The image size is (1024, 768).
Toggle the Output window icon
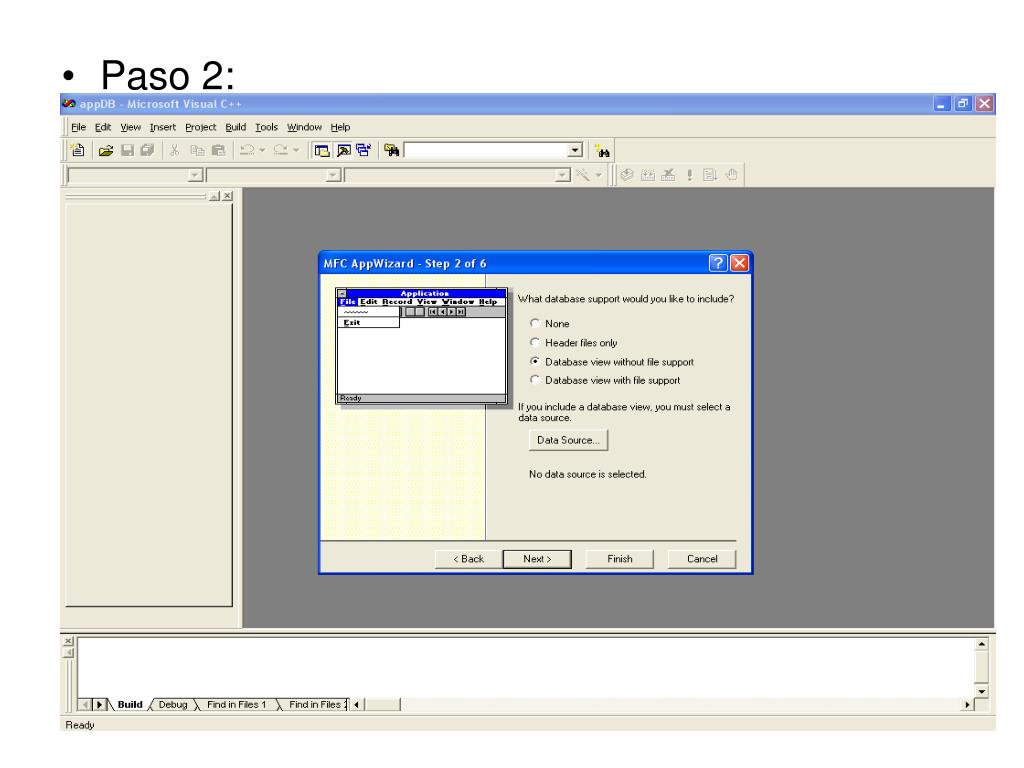(x=344, y=150)
